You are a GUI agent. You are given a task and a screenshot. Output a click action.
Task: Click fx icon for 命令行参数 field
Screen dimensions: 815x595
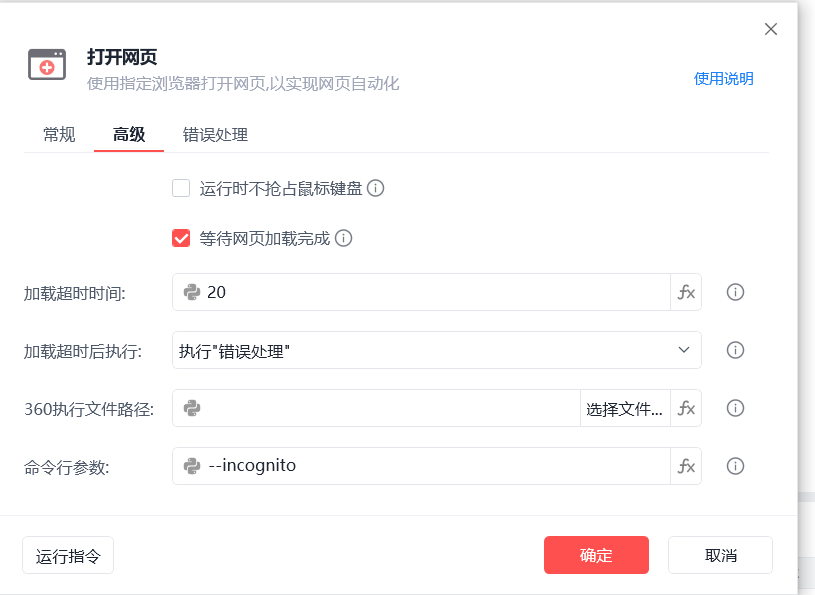point(686,466)
